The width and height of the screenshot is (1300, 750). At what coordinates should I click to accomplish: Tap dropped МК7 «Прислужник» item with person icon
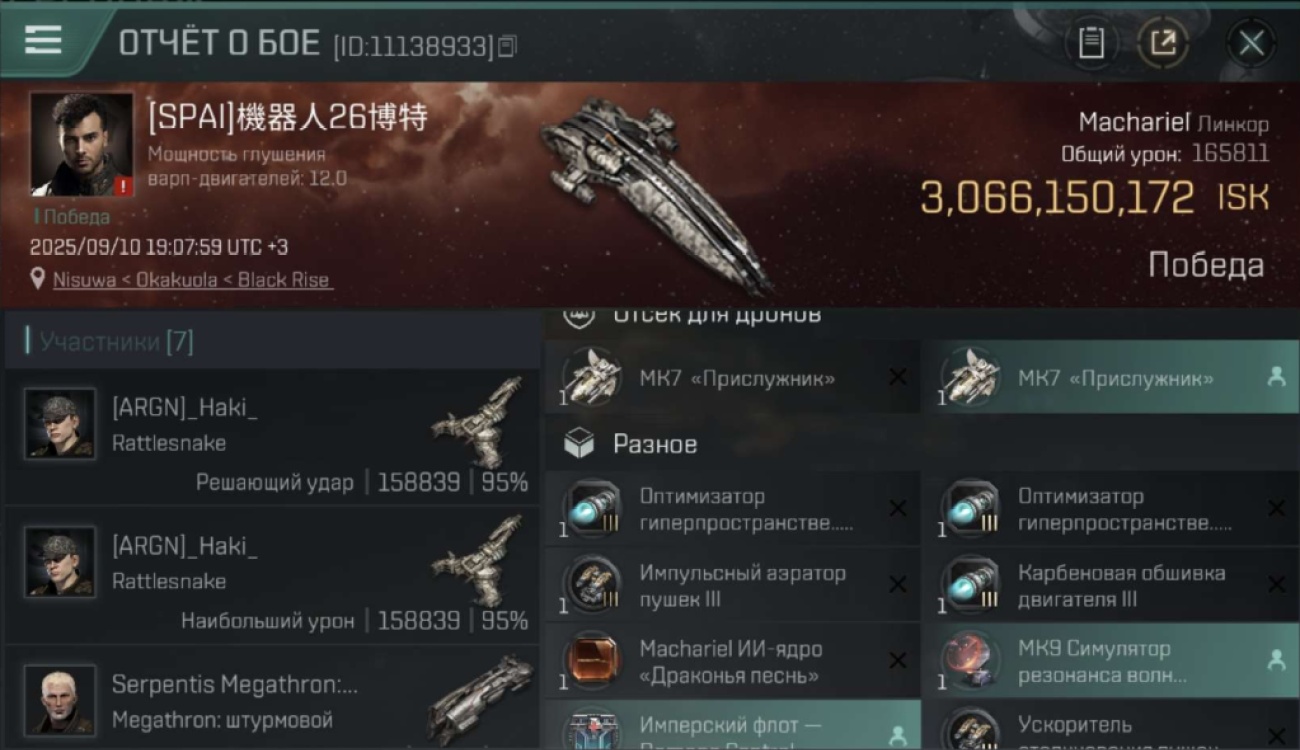tap(1110, 377)
